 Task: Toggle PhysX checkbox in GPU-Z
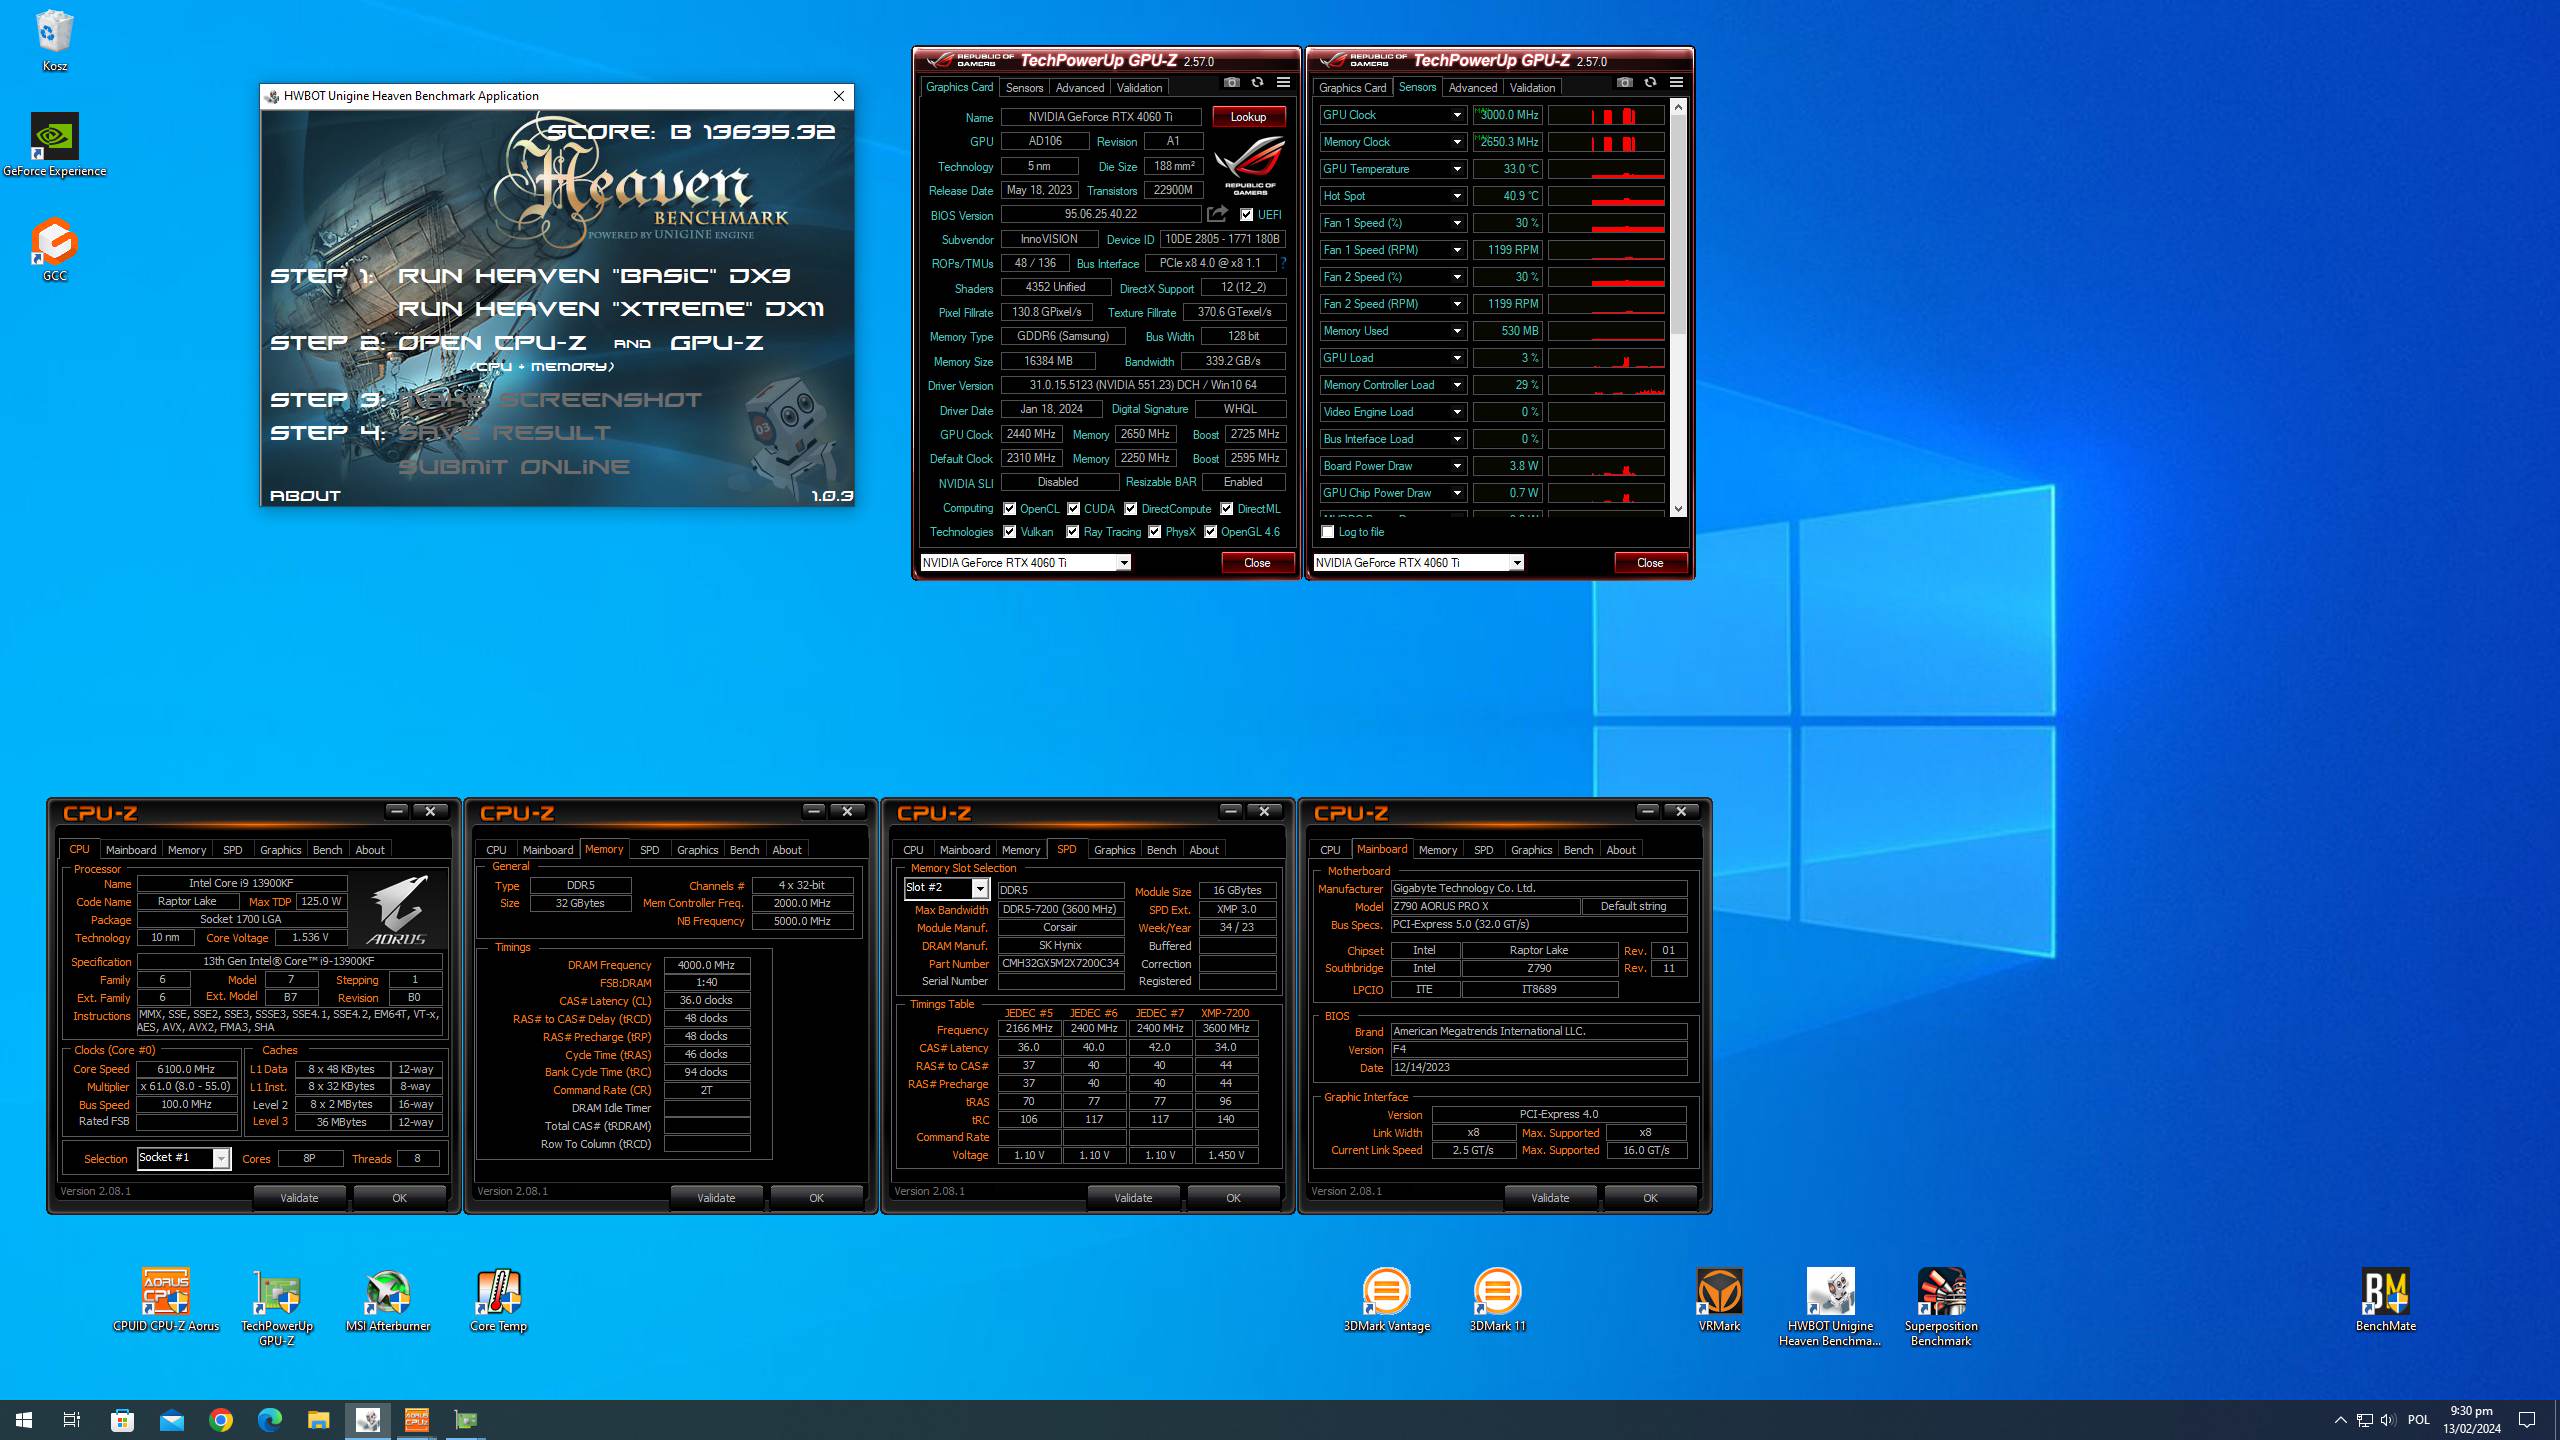tap(1154, 532)
